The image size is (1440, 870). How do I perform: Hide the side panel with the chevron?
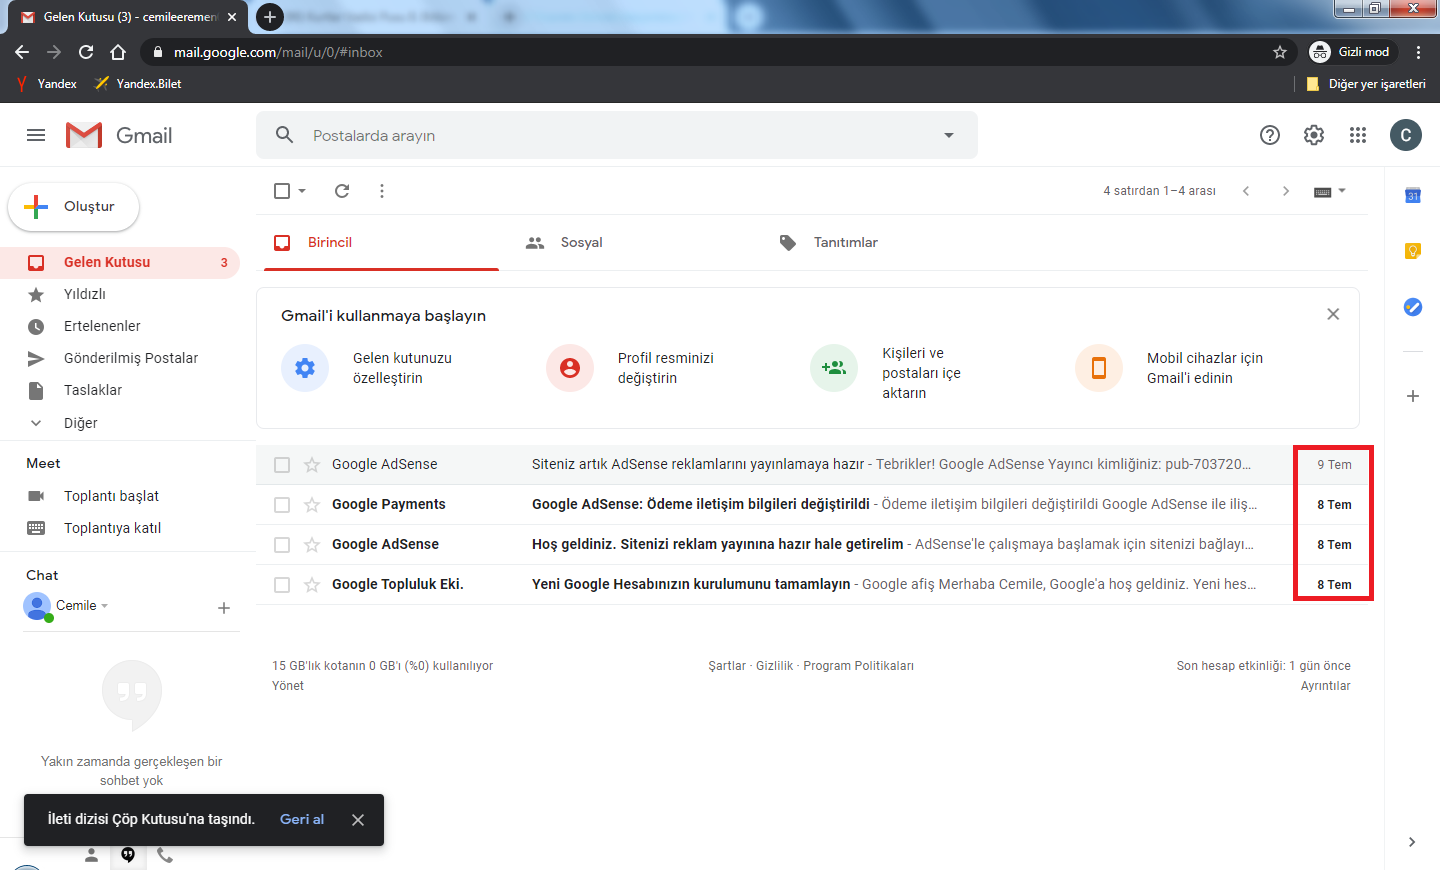point(1412,842)
